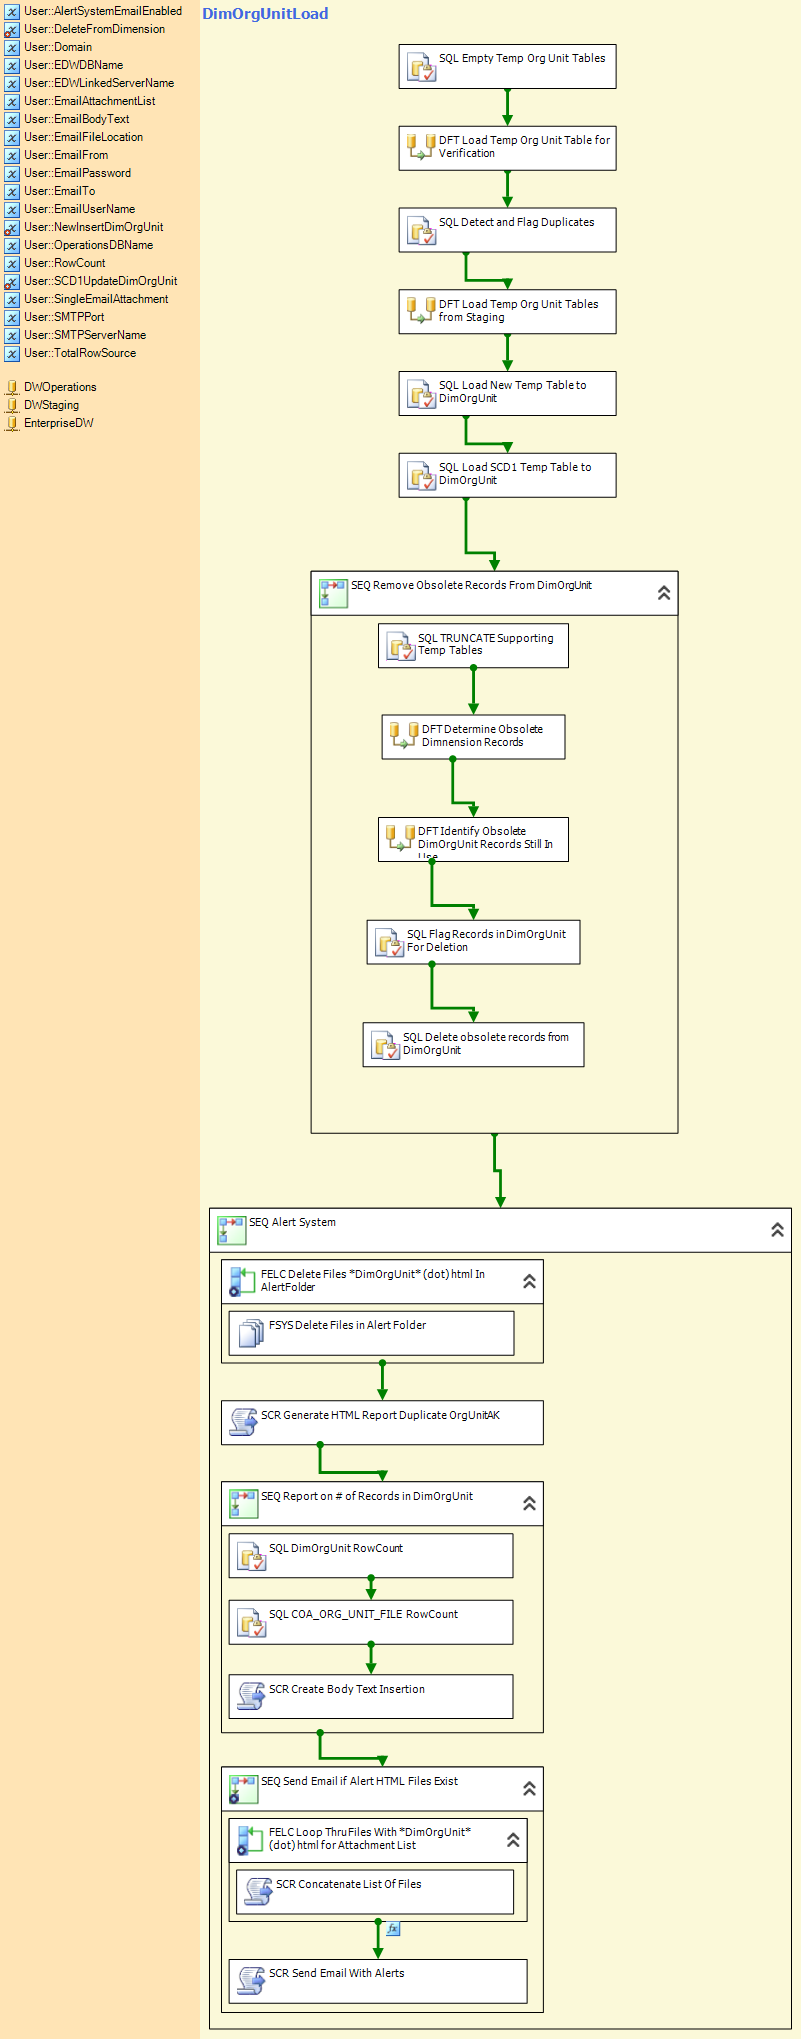Click the SQL Delete obsolete records task icon
This screenshot has width=801, height=2039.
point(385,1046)
